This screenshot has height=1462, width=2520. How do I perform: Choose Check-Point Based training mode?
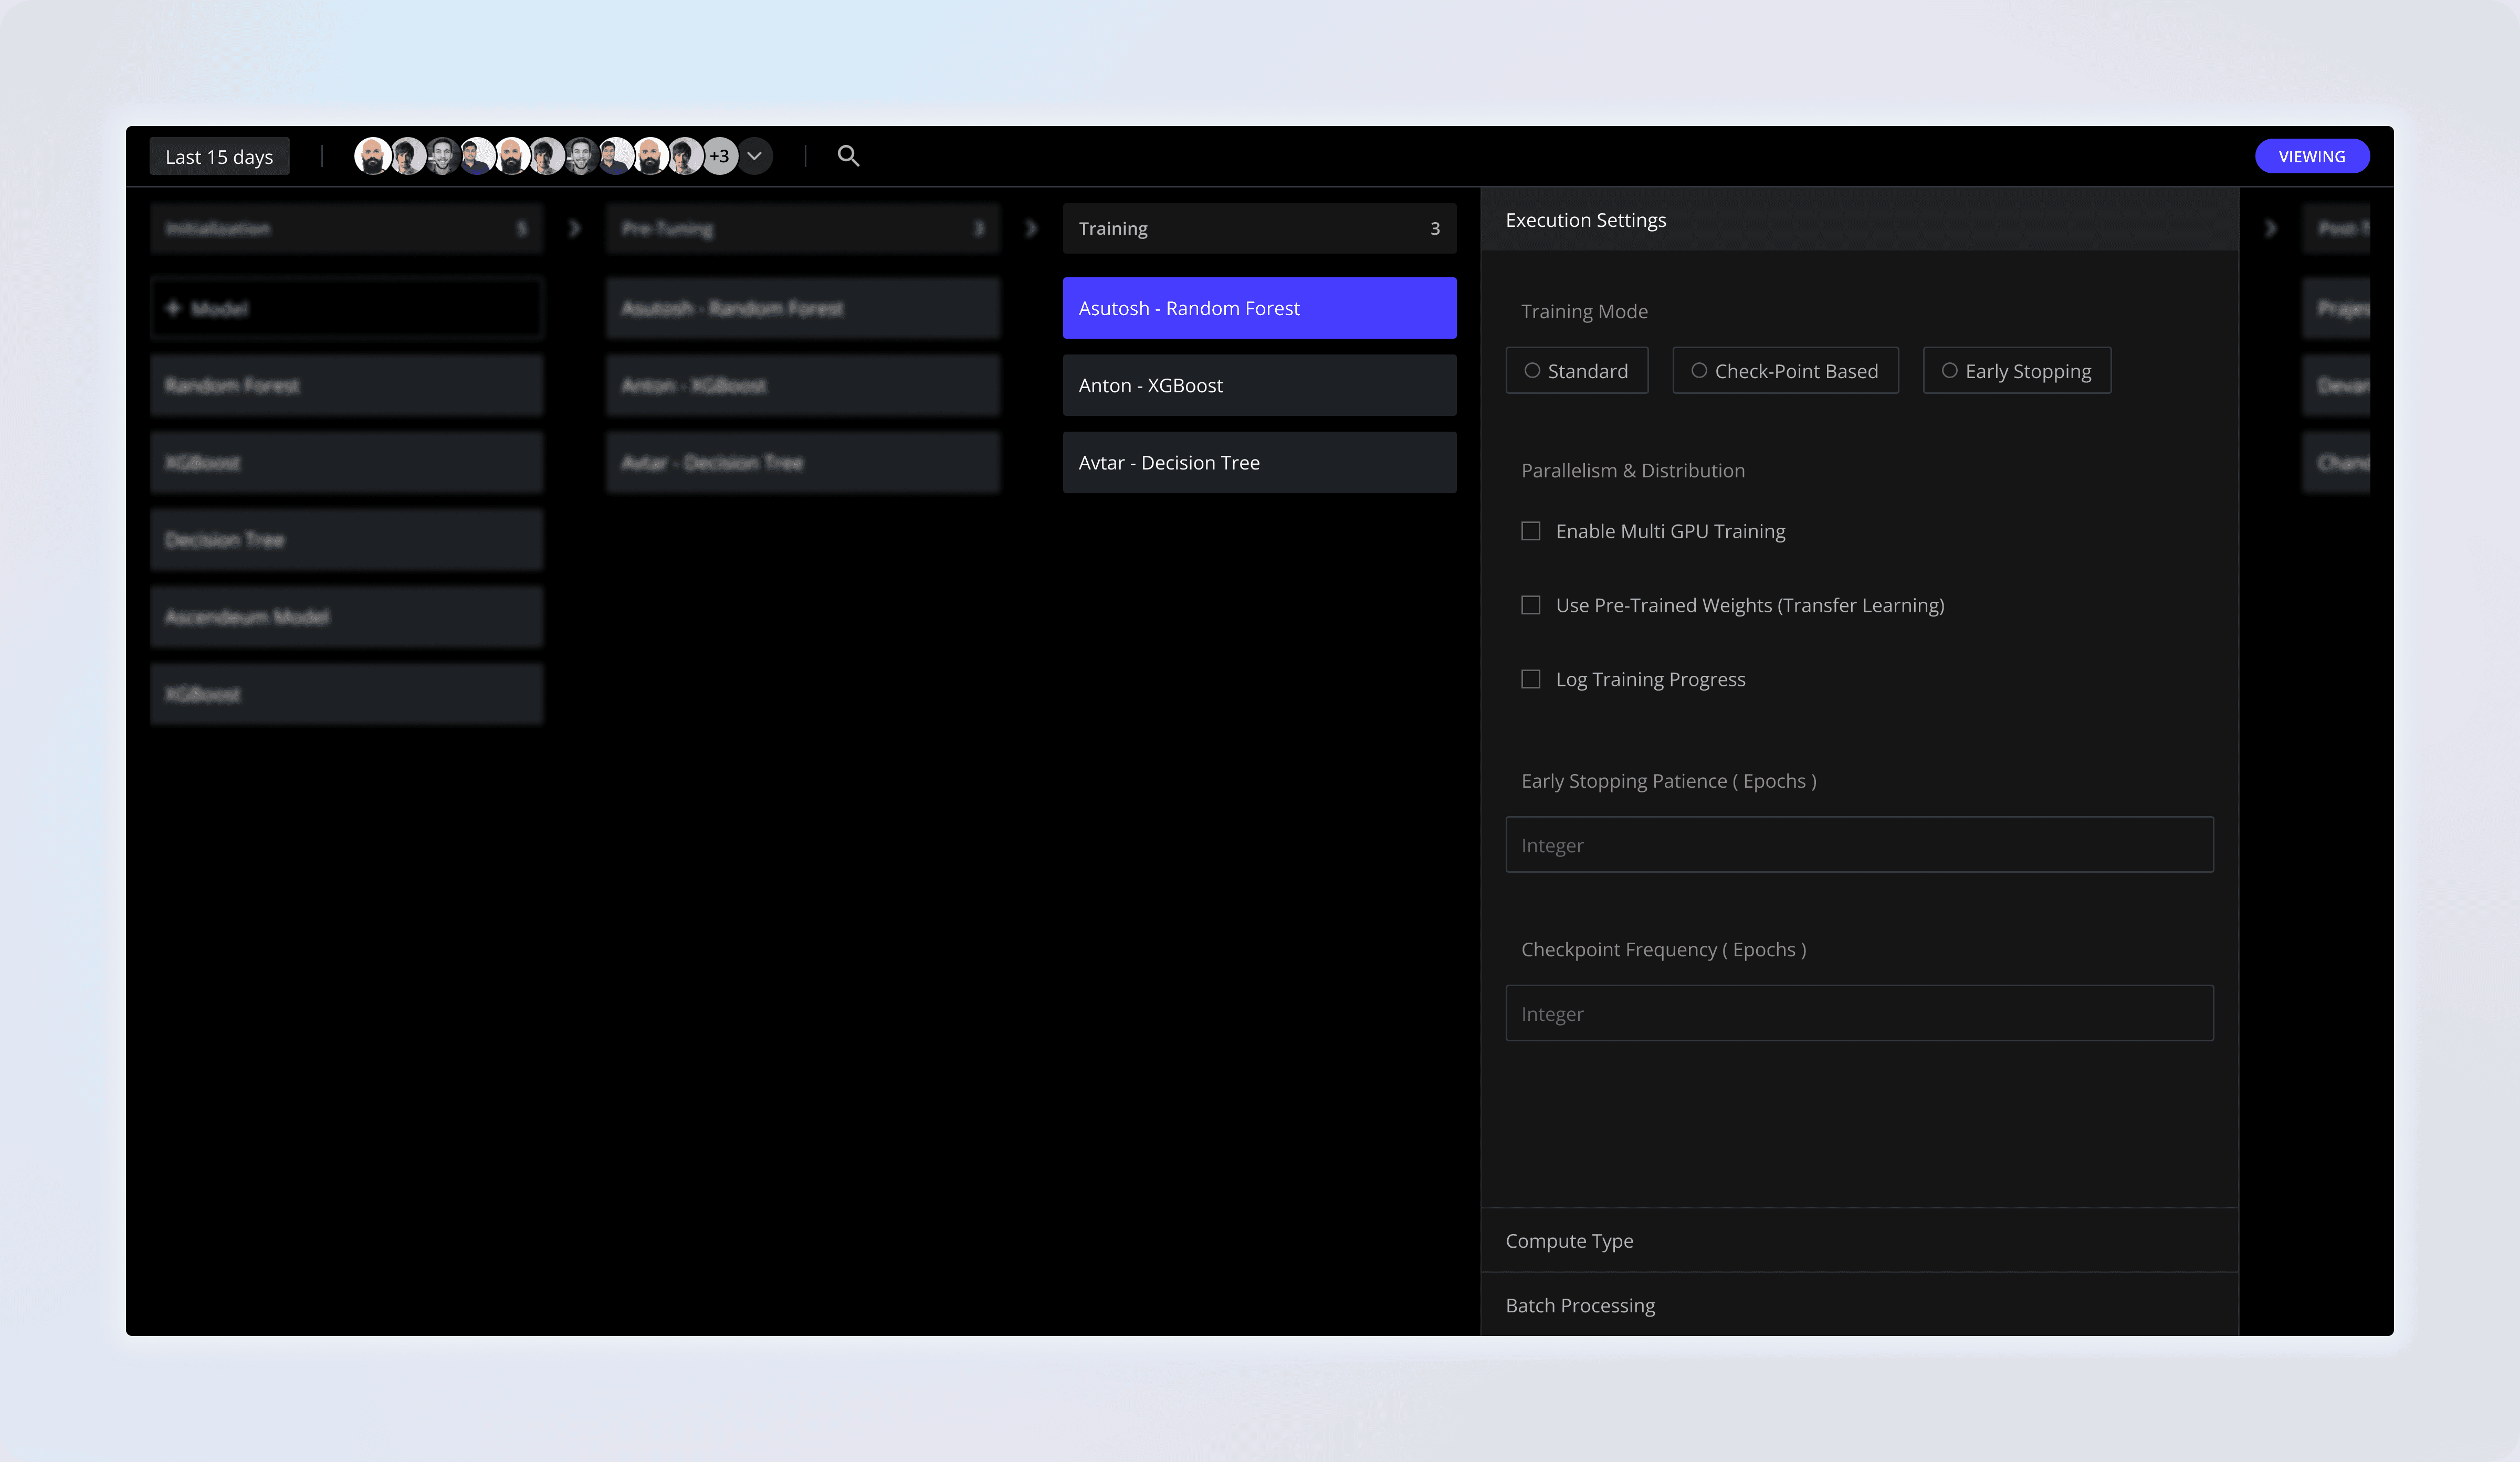pos(1785,371)
